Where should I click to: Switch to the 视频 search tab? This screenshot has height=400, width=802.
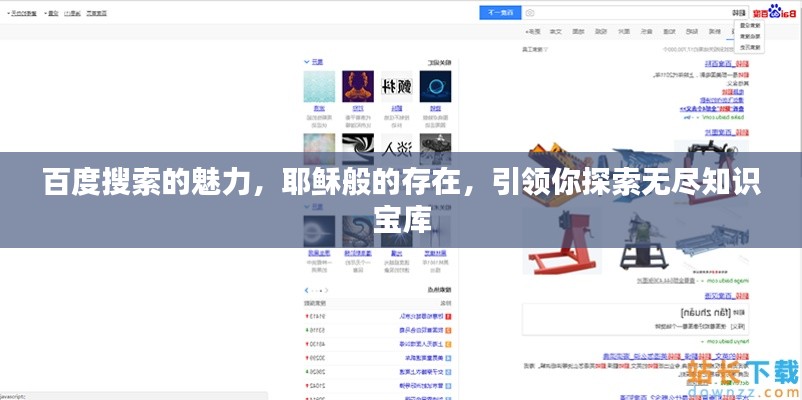click(x=602, y=32)
